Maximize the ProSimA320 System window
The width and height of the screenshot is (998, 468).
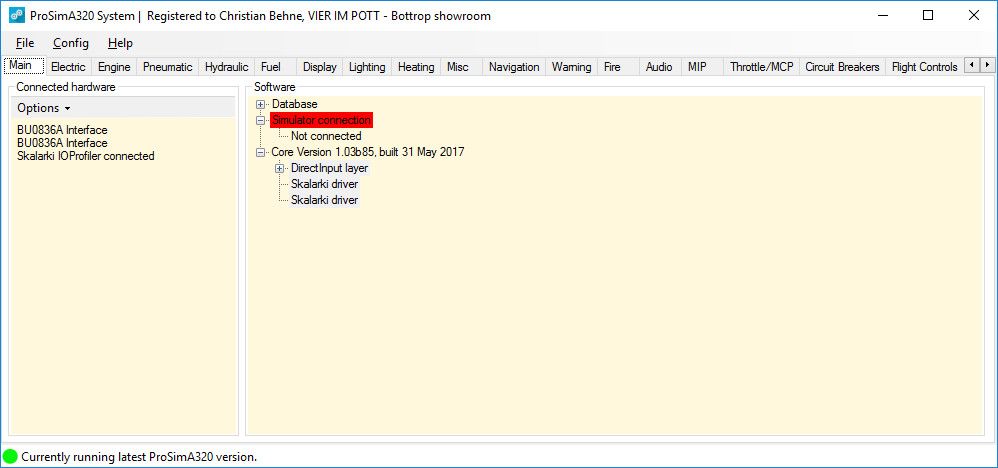tap(928, 15)
